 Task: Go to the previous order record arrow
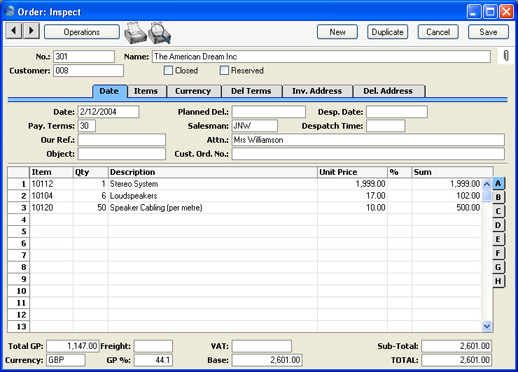[14, 31]
